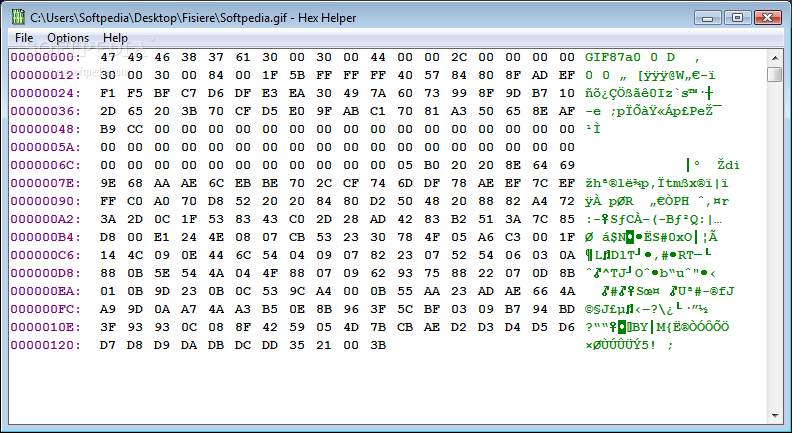
Task: Click byte F1 in row 00000024
Action: pyautogui.click(x=108, y=93)
